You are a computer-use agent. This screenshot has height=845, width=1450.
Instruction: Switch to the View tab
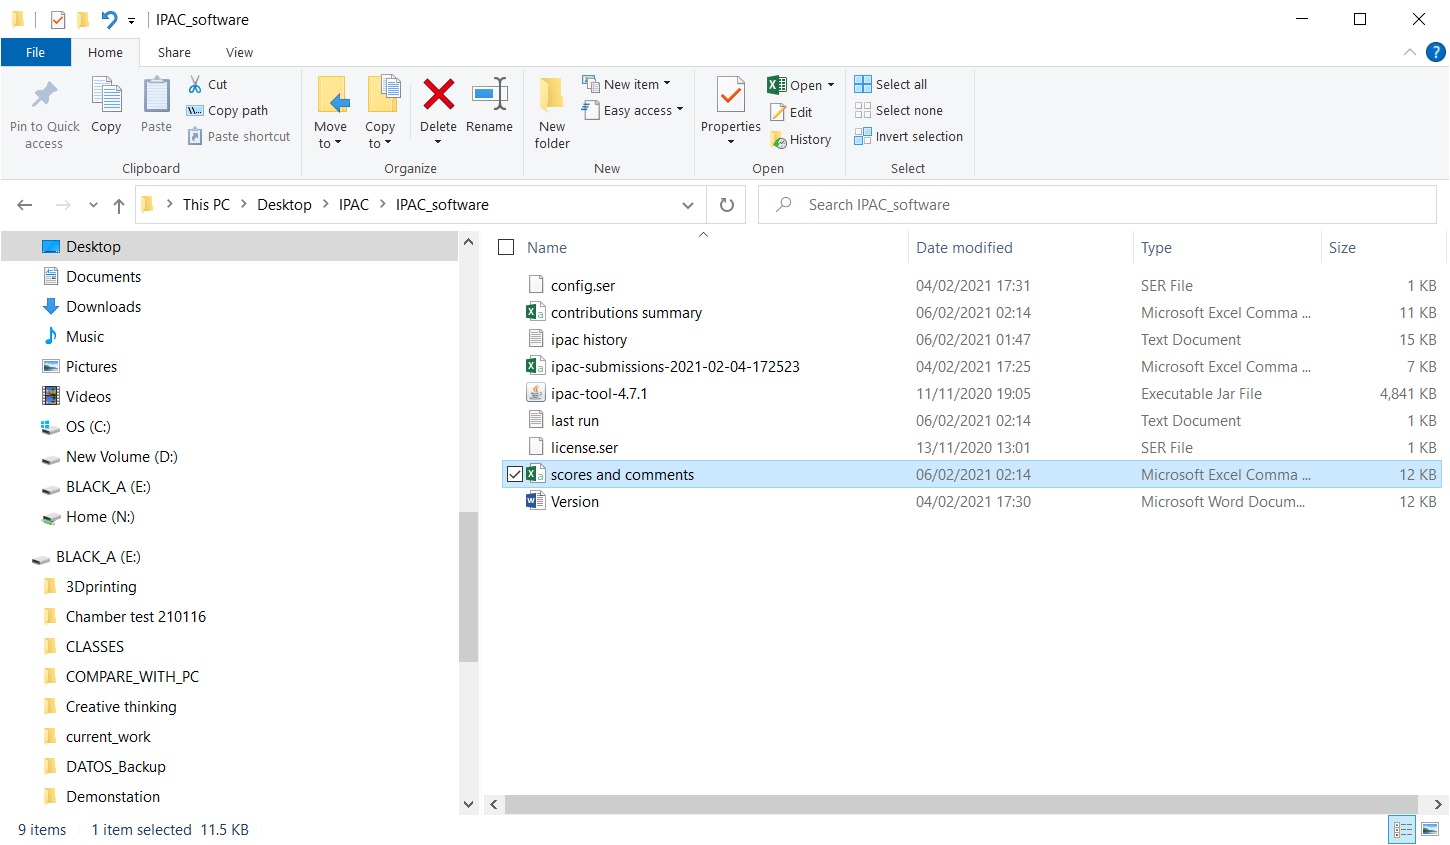pos(240,52)
